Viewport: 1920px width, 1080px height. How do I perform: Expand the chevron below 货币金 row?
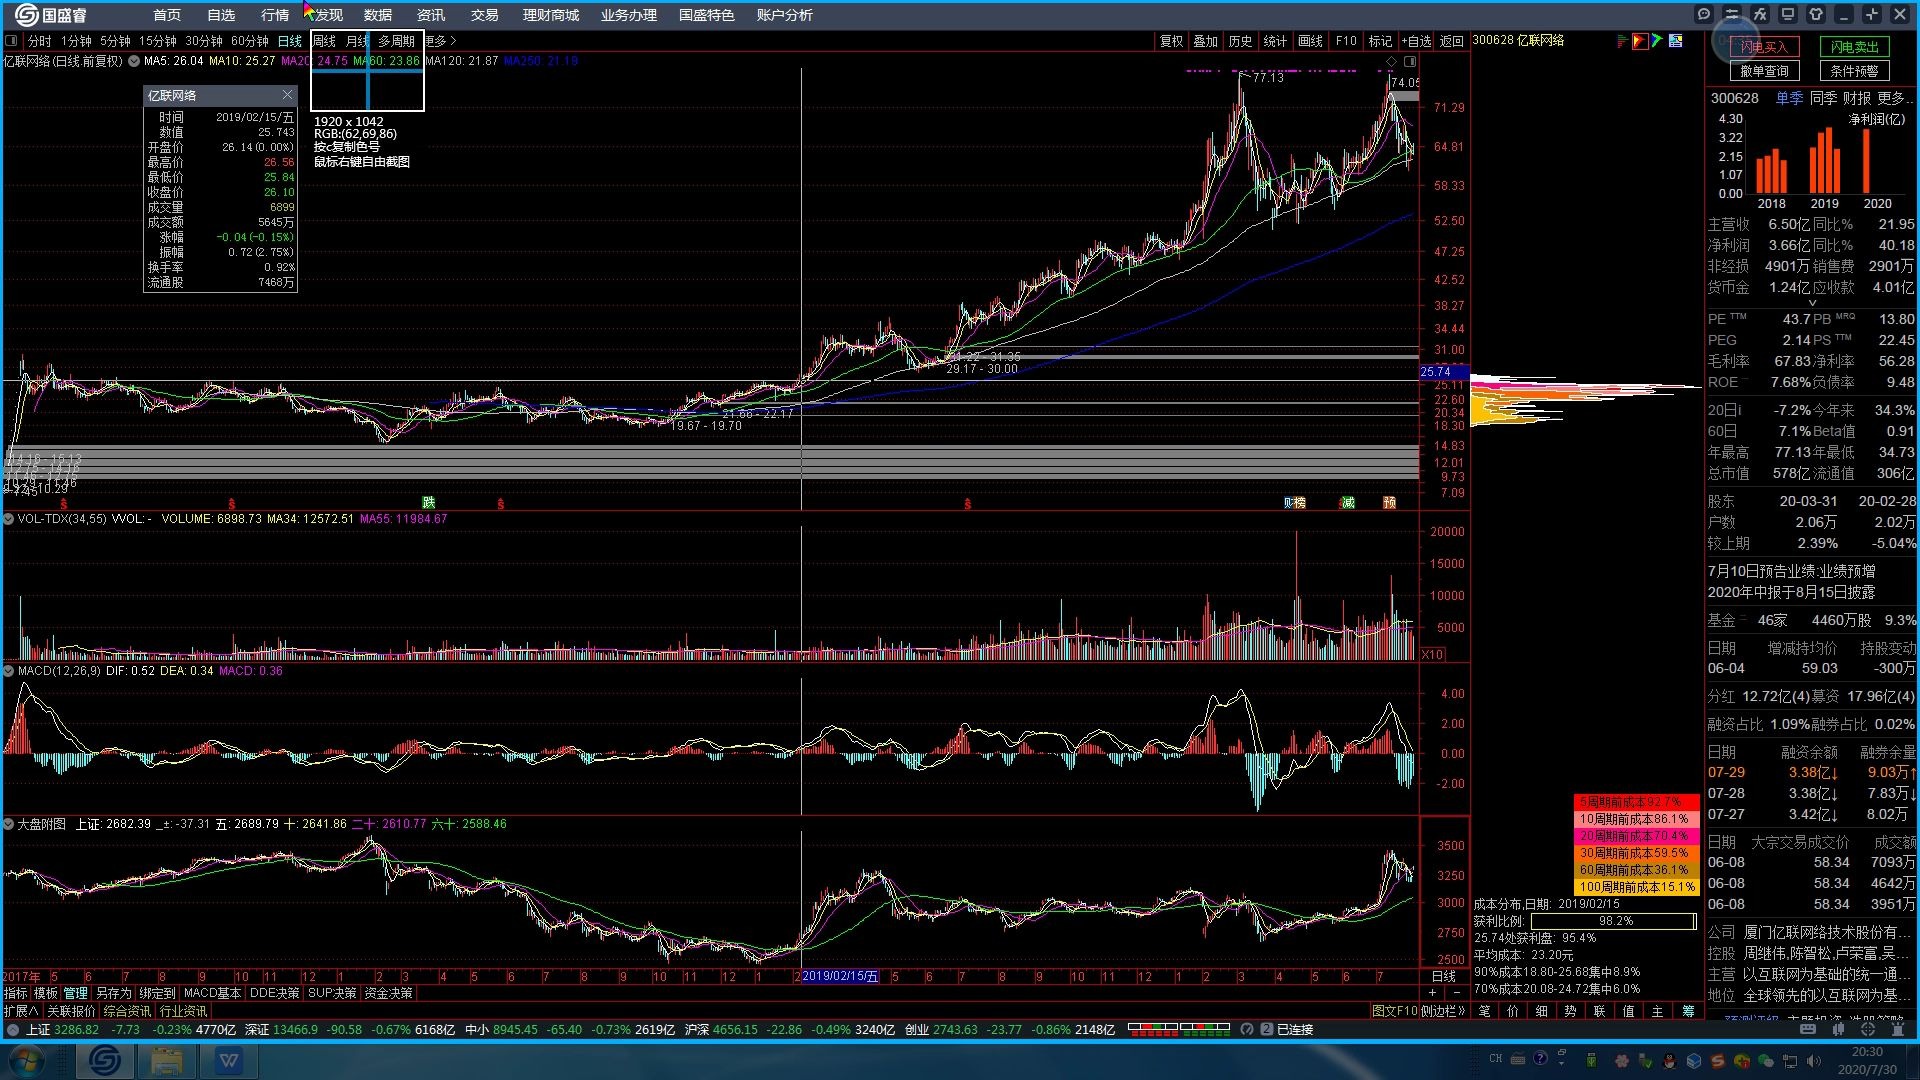[x=1812, y=303]
